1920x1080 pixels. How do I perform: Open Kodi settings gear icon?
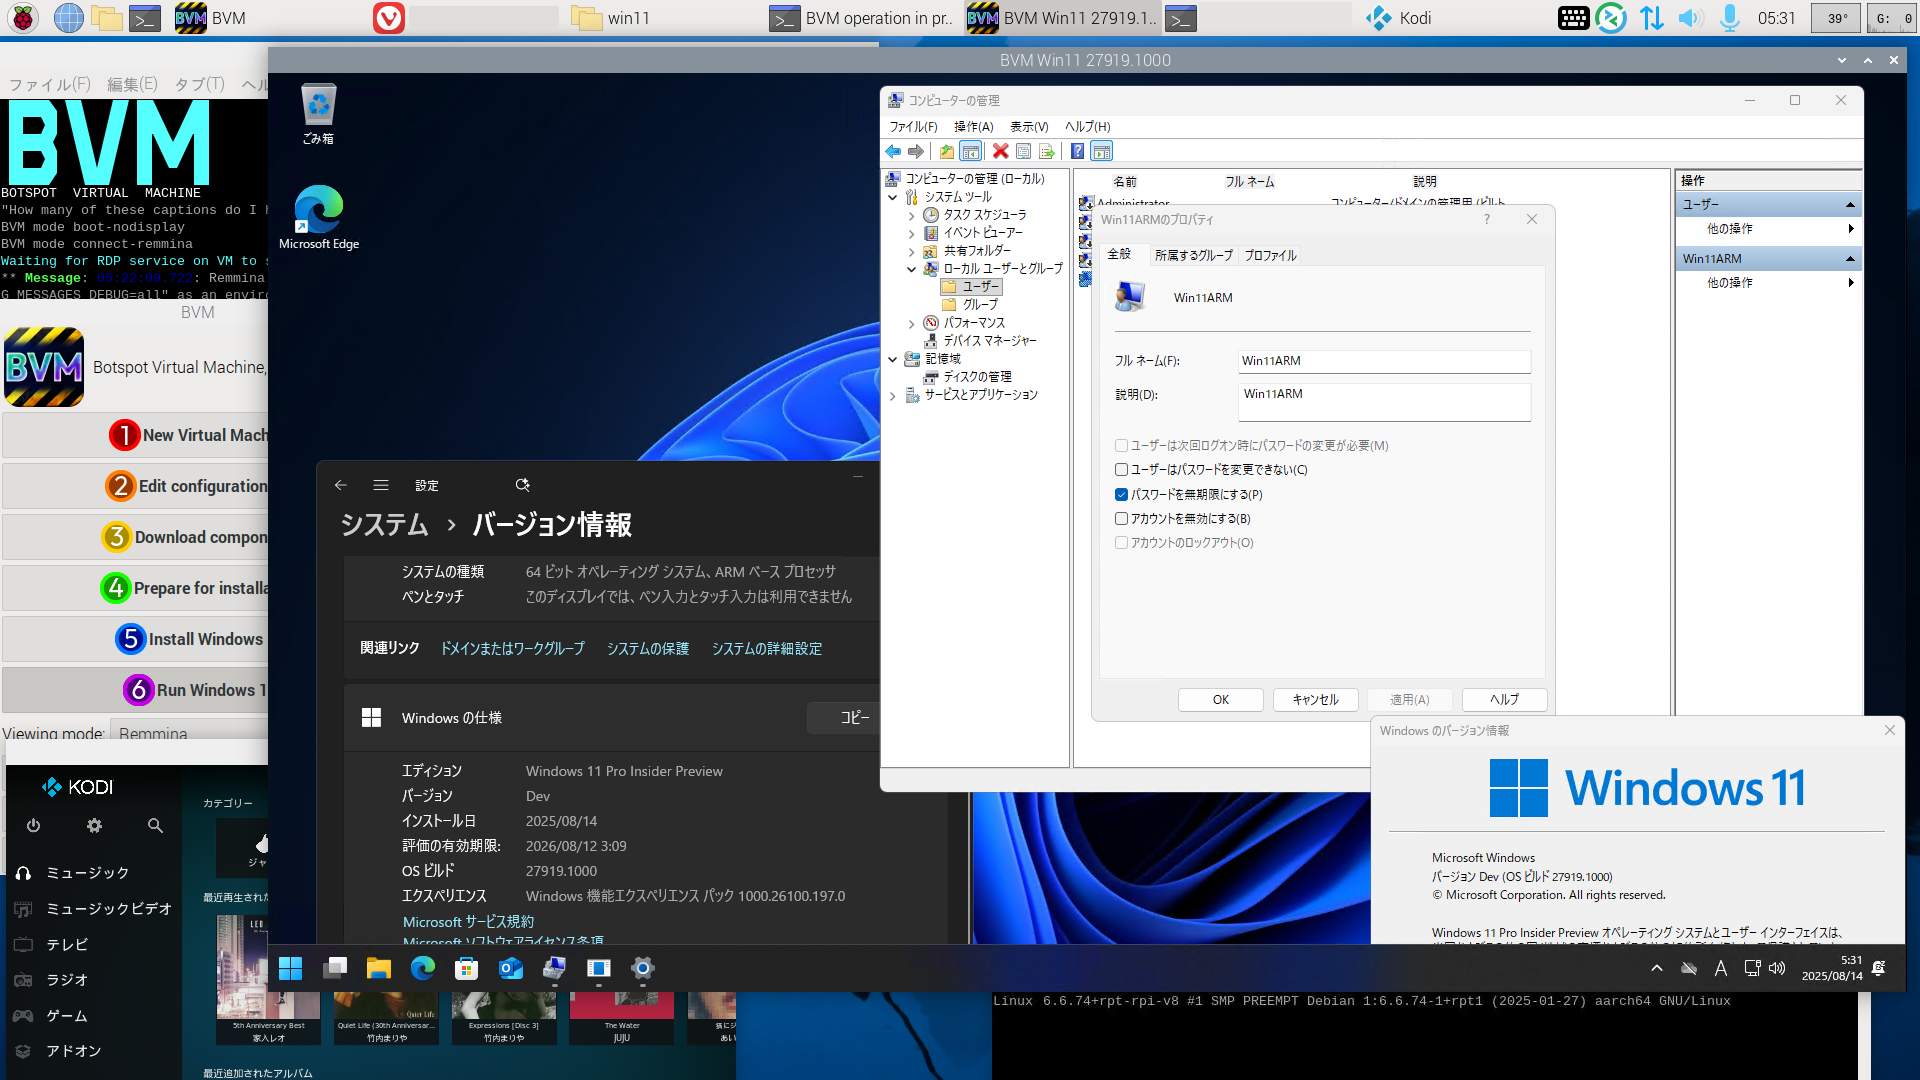94,826
